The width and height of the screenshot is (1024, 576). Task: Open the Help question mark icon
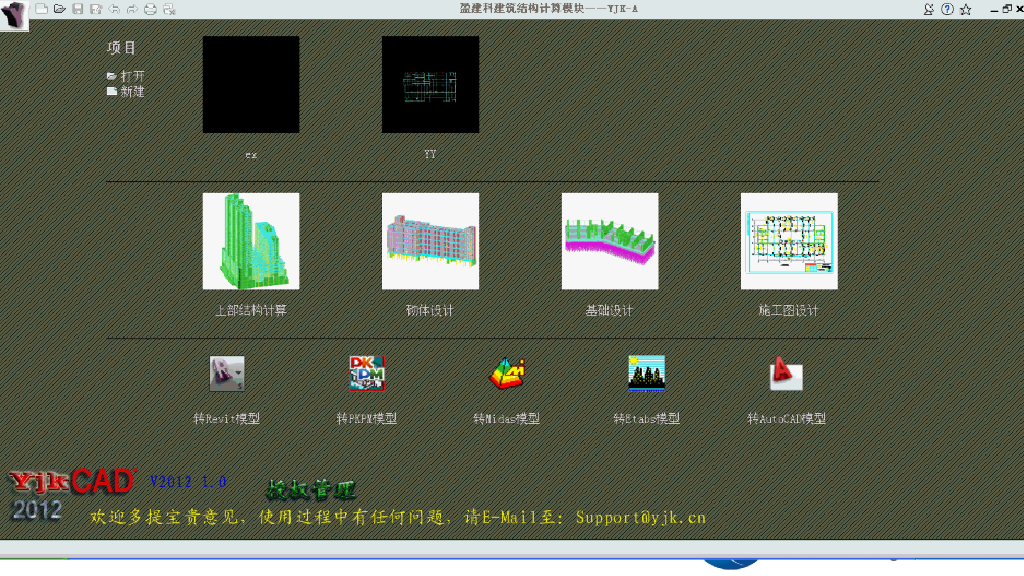[x=947, y=9]
